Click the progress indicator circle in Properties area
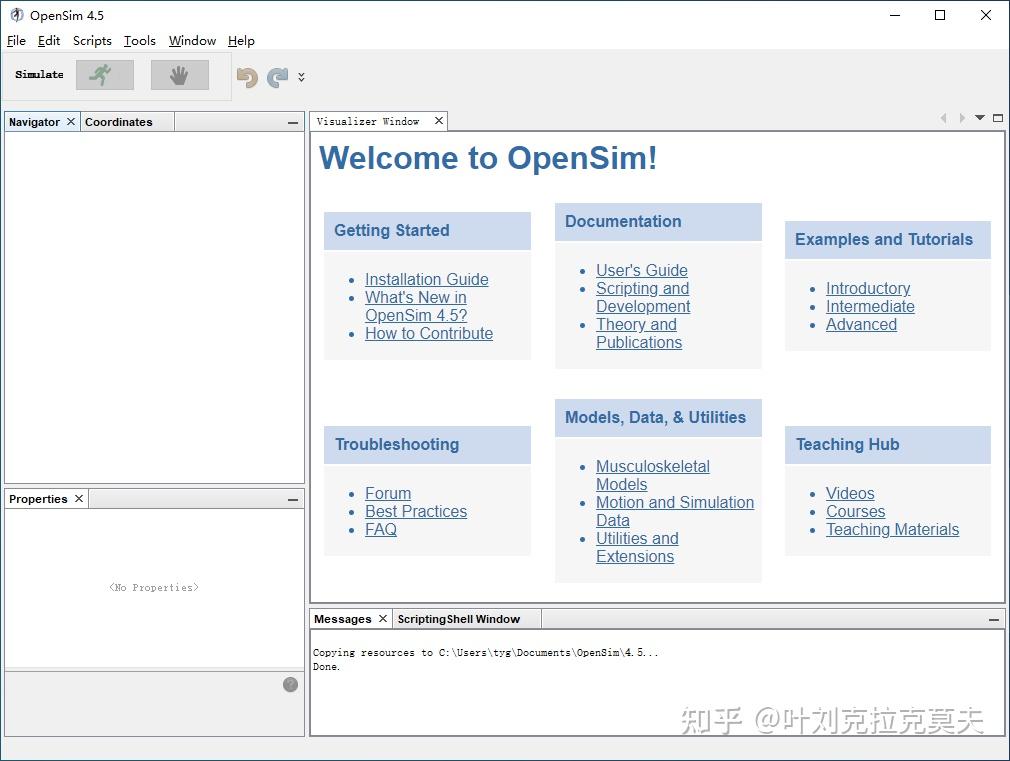1010x761 pixels. click(290, 684)
